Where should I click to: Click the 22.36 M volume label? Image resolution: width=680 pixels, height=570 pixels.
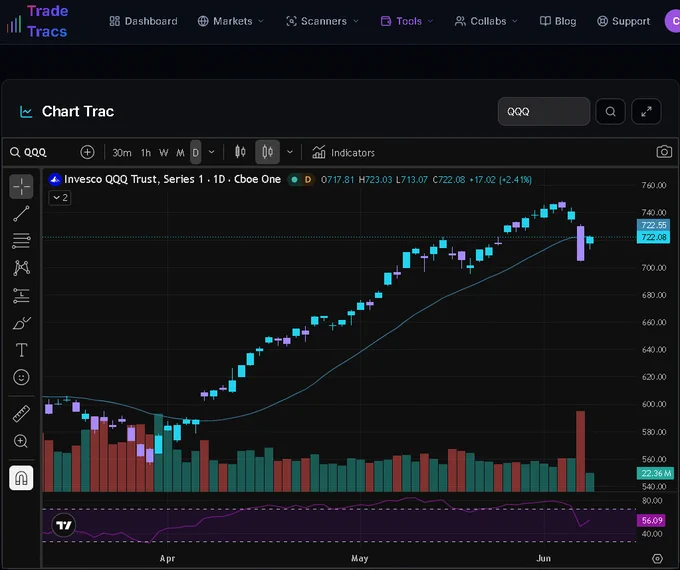[655, 473]
